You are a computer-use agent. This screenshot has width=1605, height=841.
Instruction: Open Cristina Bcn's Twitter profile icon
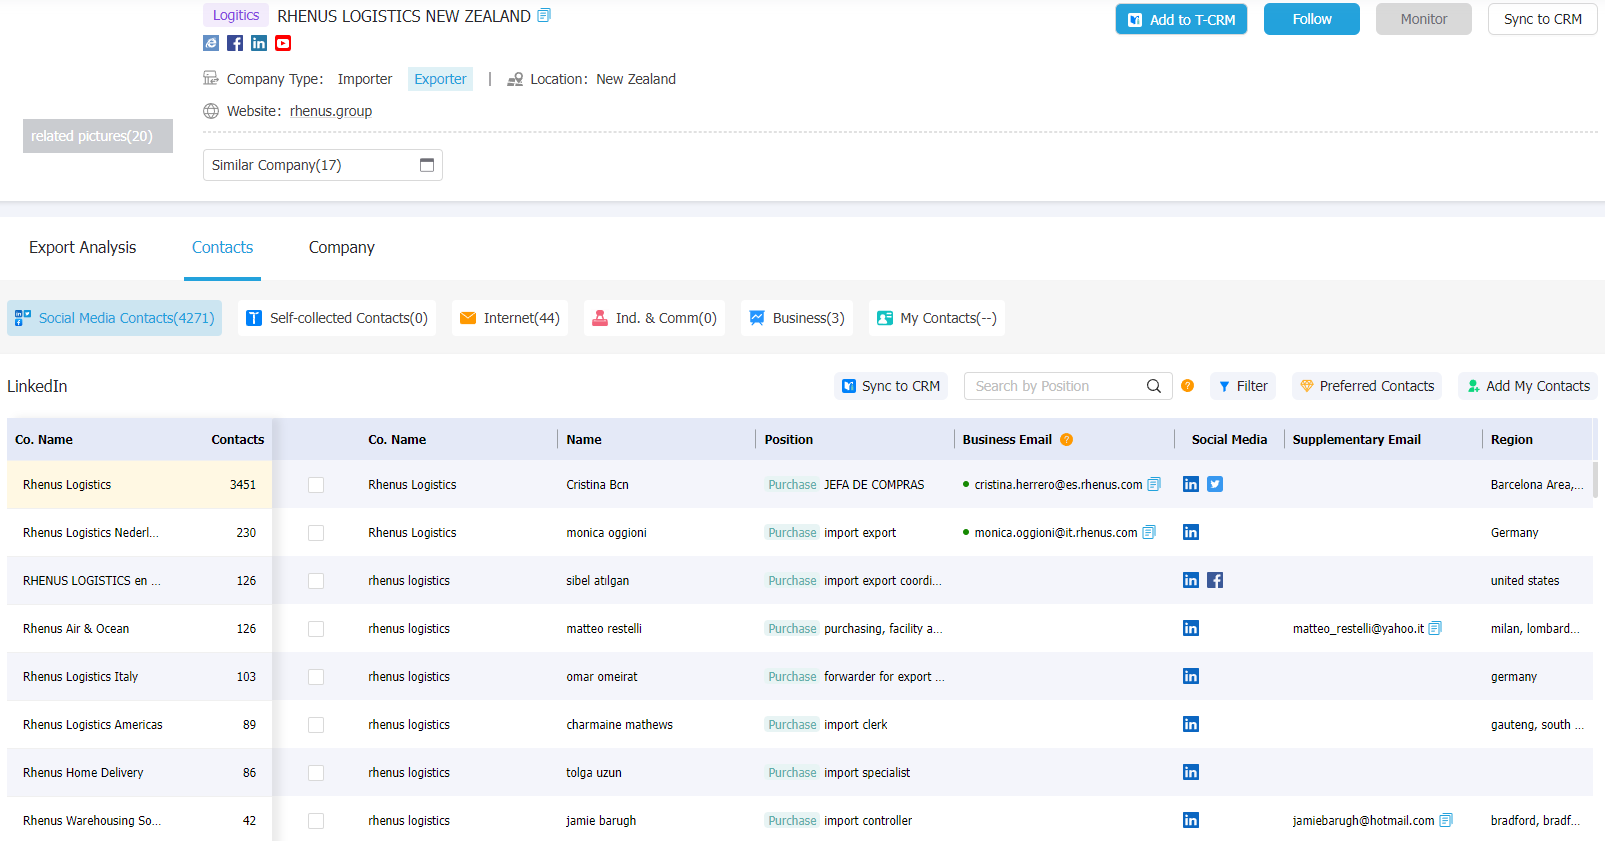(x=1215, y=484)
